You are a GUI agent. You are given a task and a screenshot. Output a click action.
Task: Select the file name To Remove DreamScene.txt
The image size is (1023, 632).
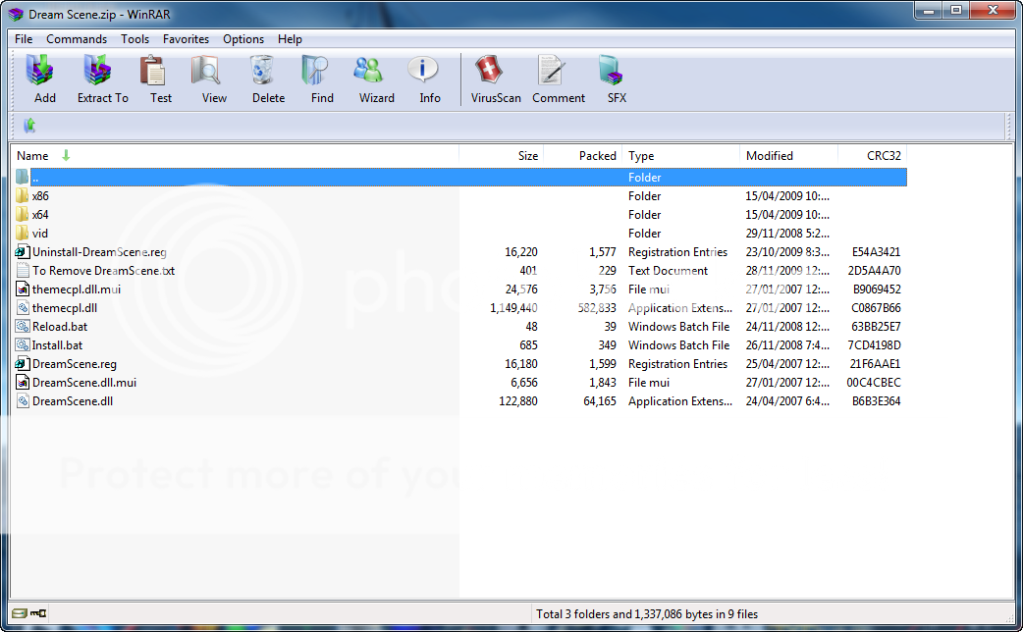103,271
